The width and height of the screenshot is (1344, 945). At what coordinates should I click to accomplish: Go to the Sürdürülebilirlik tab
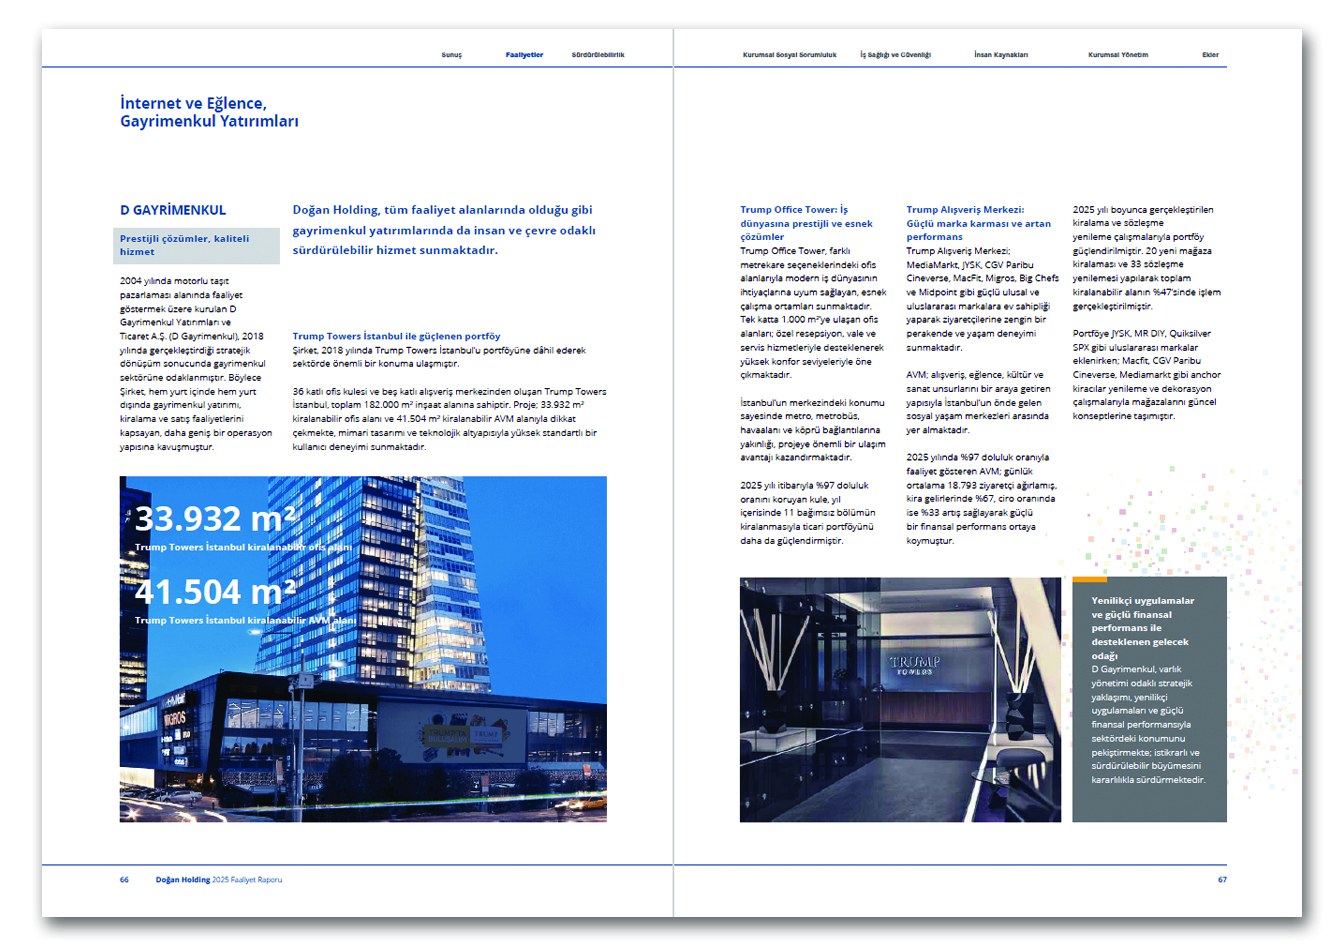(x=598, y=55)
